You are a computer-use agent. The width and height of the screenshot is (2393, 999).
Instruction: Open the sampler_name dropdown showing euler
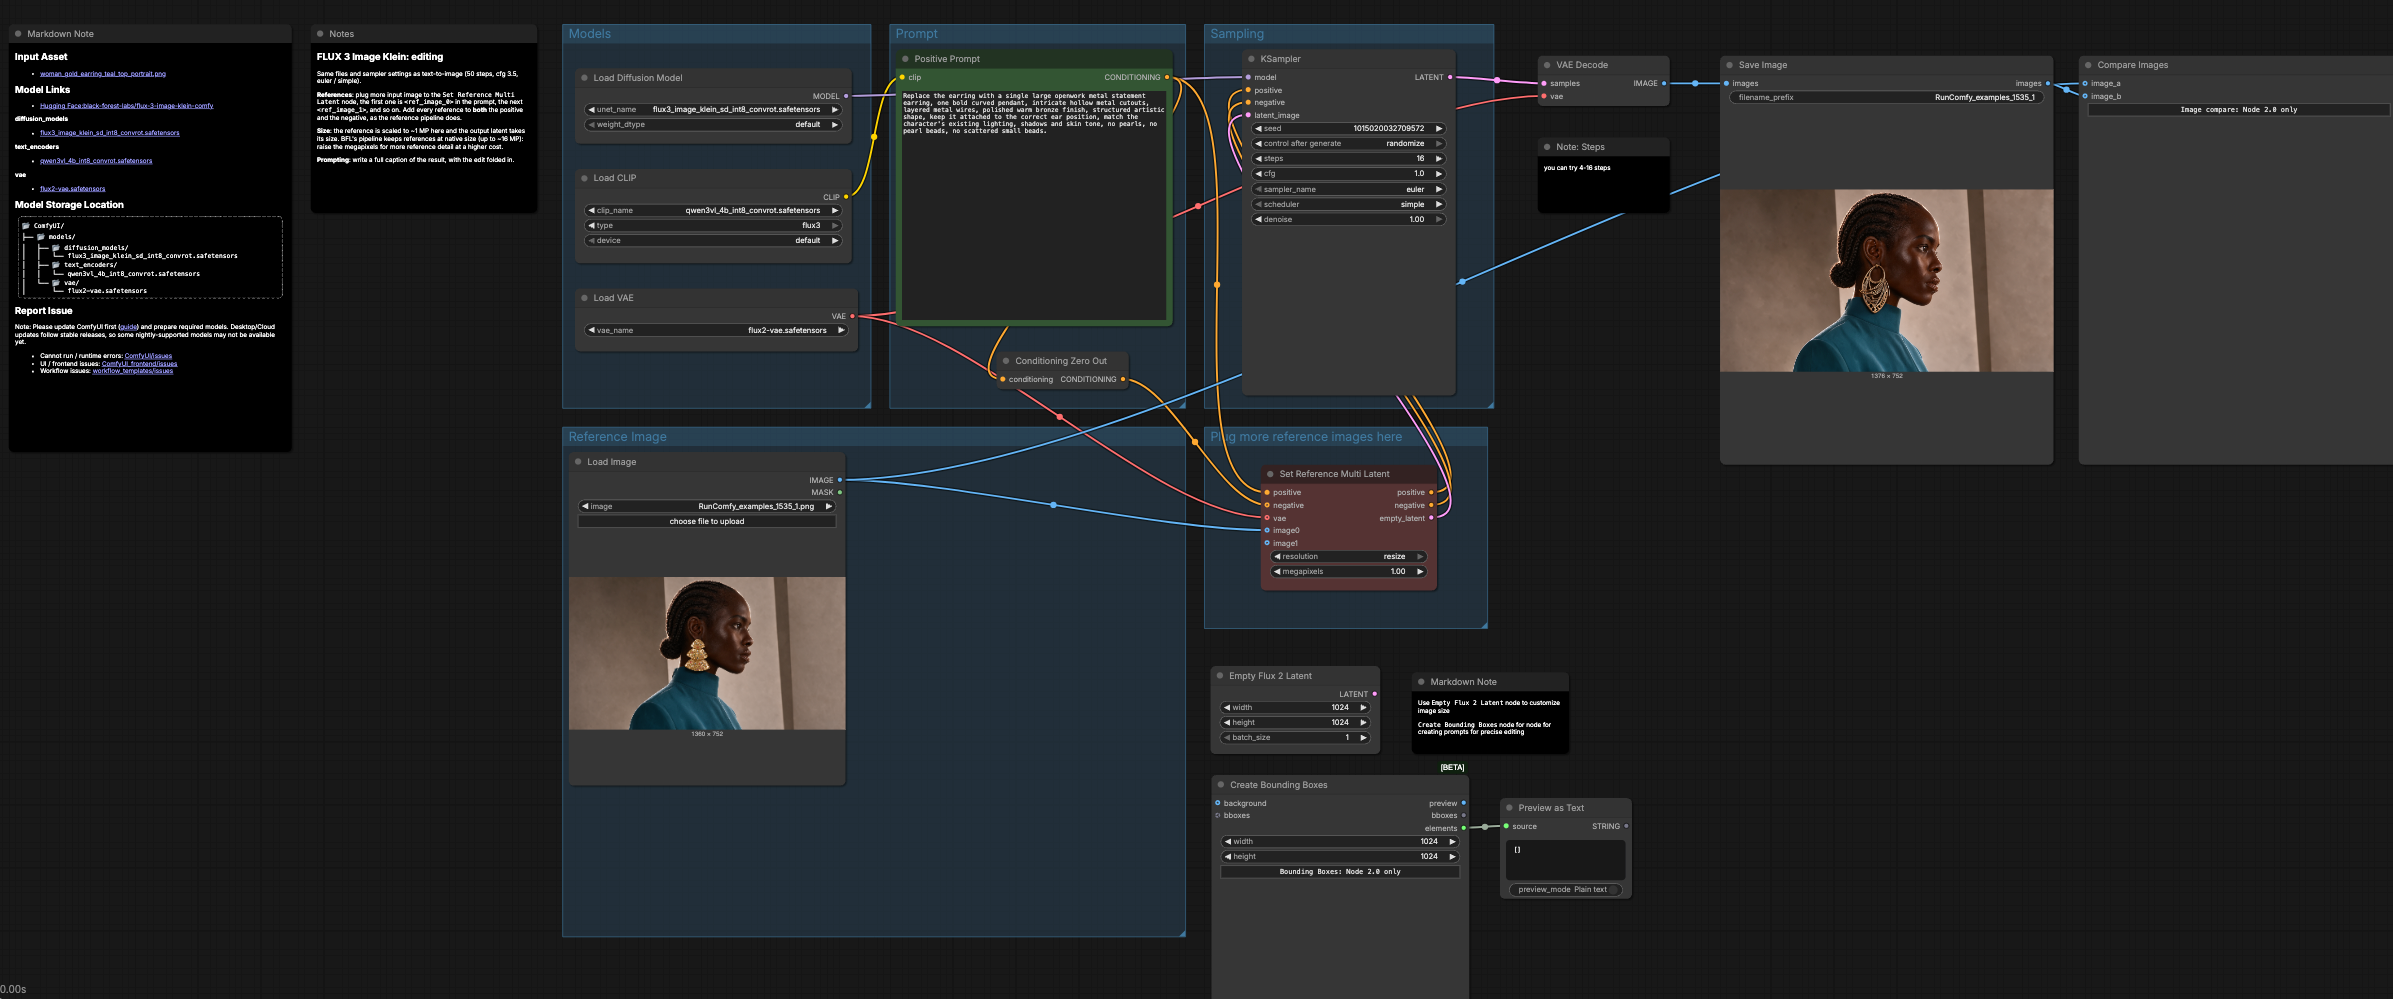click(1349, 189)
